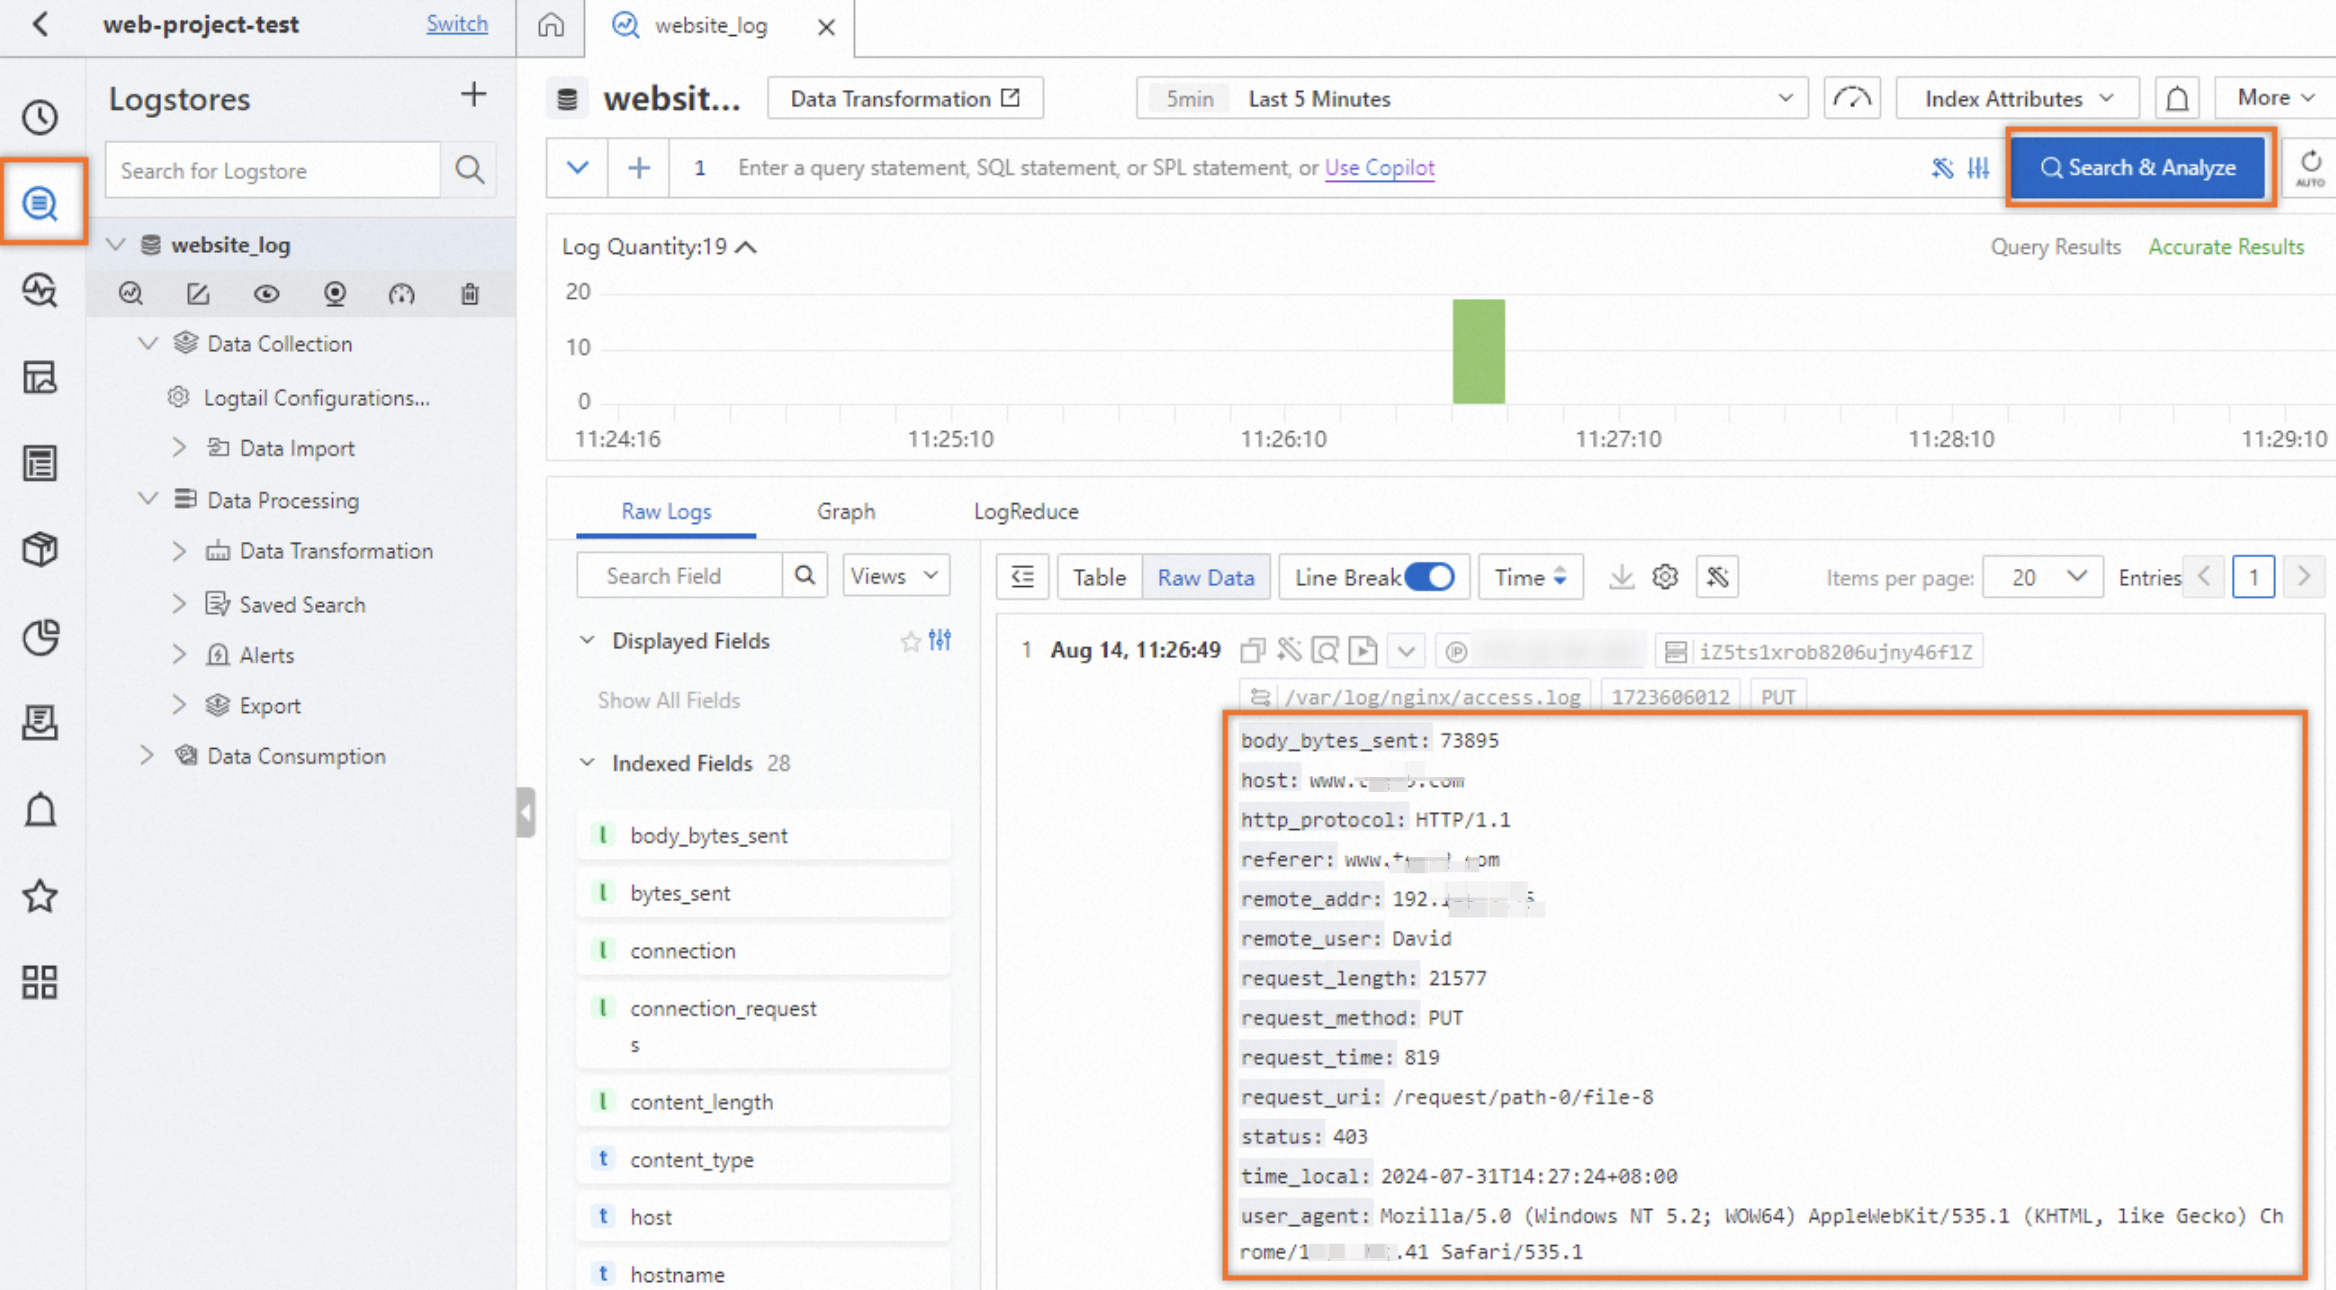Click the eye icon under website_log
Viewport: 2336px width, 1290px height.
point(266,294)
